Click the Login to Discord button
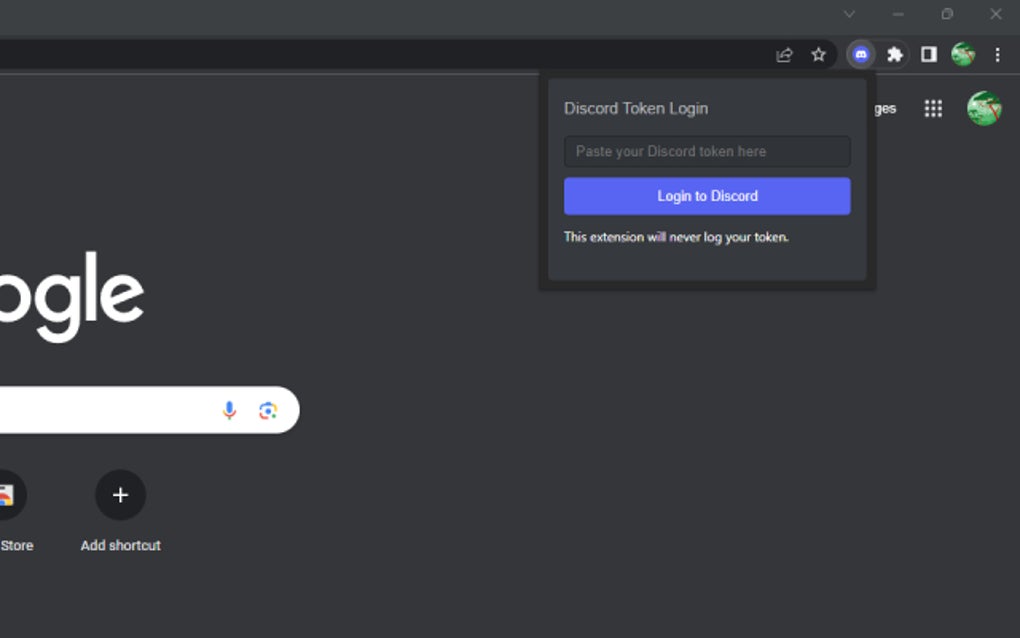The image size is (1020, 638). pyautogui.click(x=706, y=196)
